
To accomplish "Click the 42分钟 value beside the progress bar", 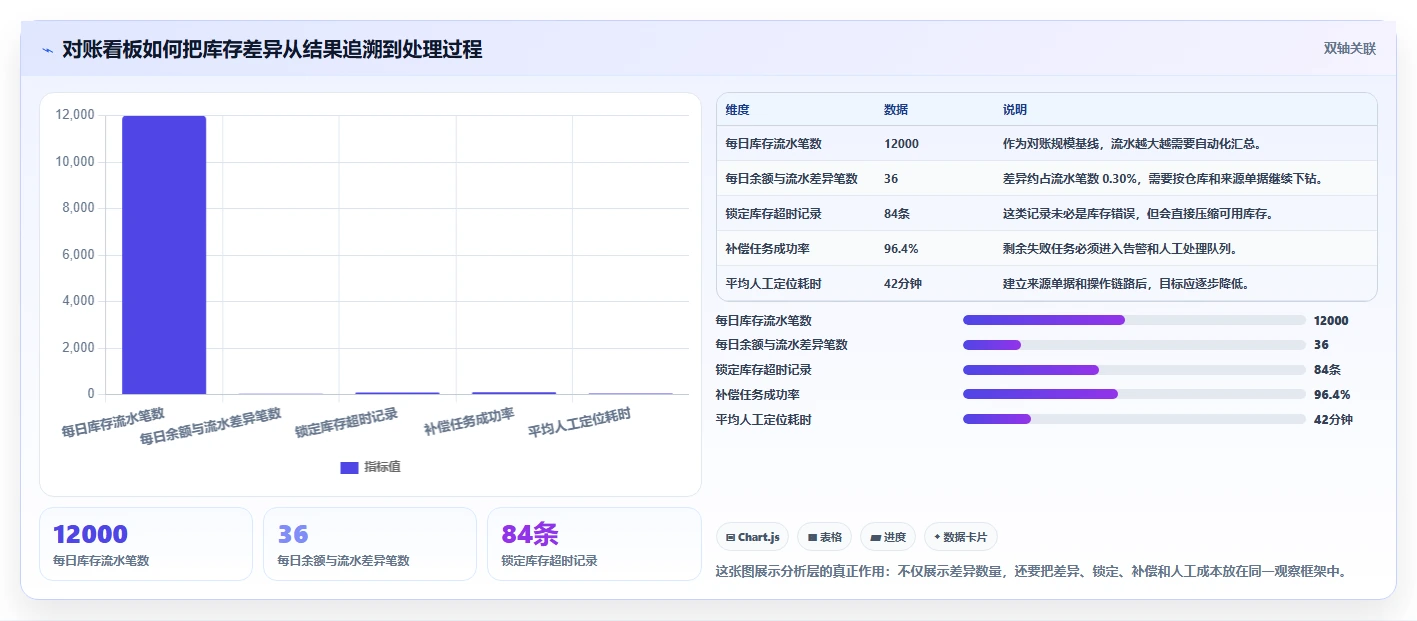I will pos(1333,420).
